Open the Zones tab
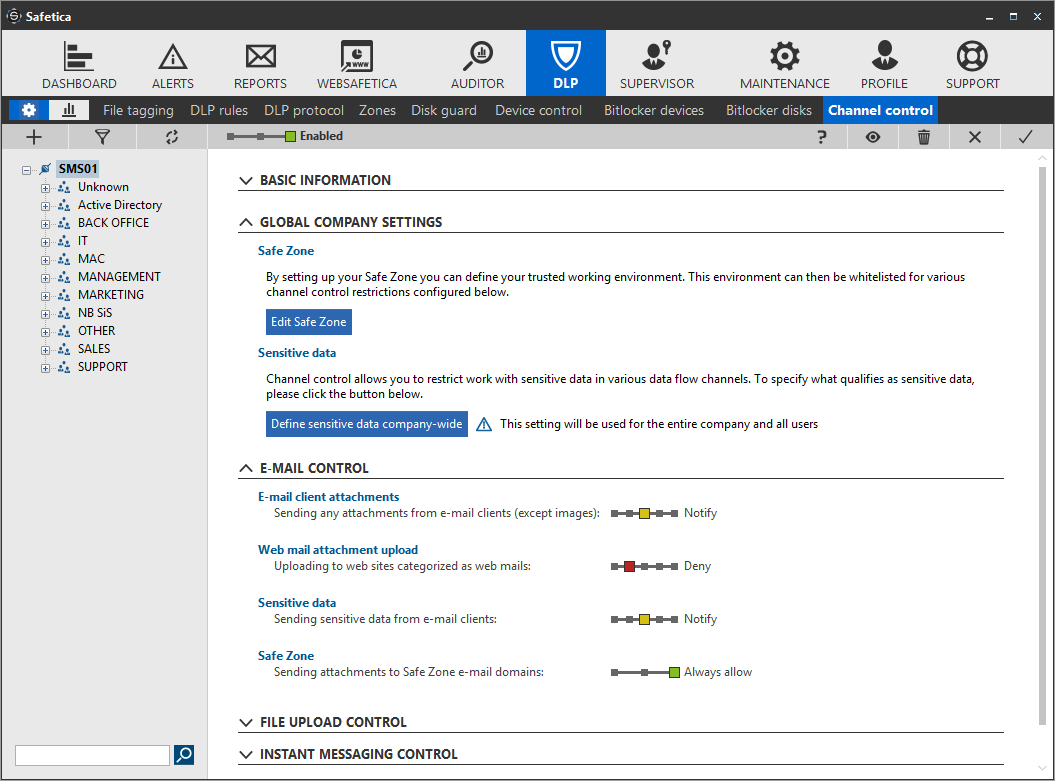This screenshot has height=781, width=1055. coord(377,110)
